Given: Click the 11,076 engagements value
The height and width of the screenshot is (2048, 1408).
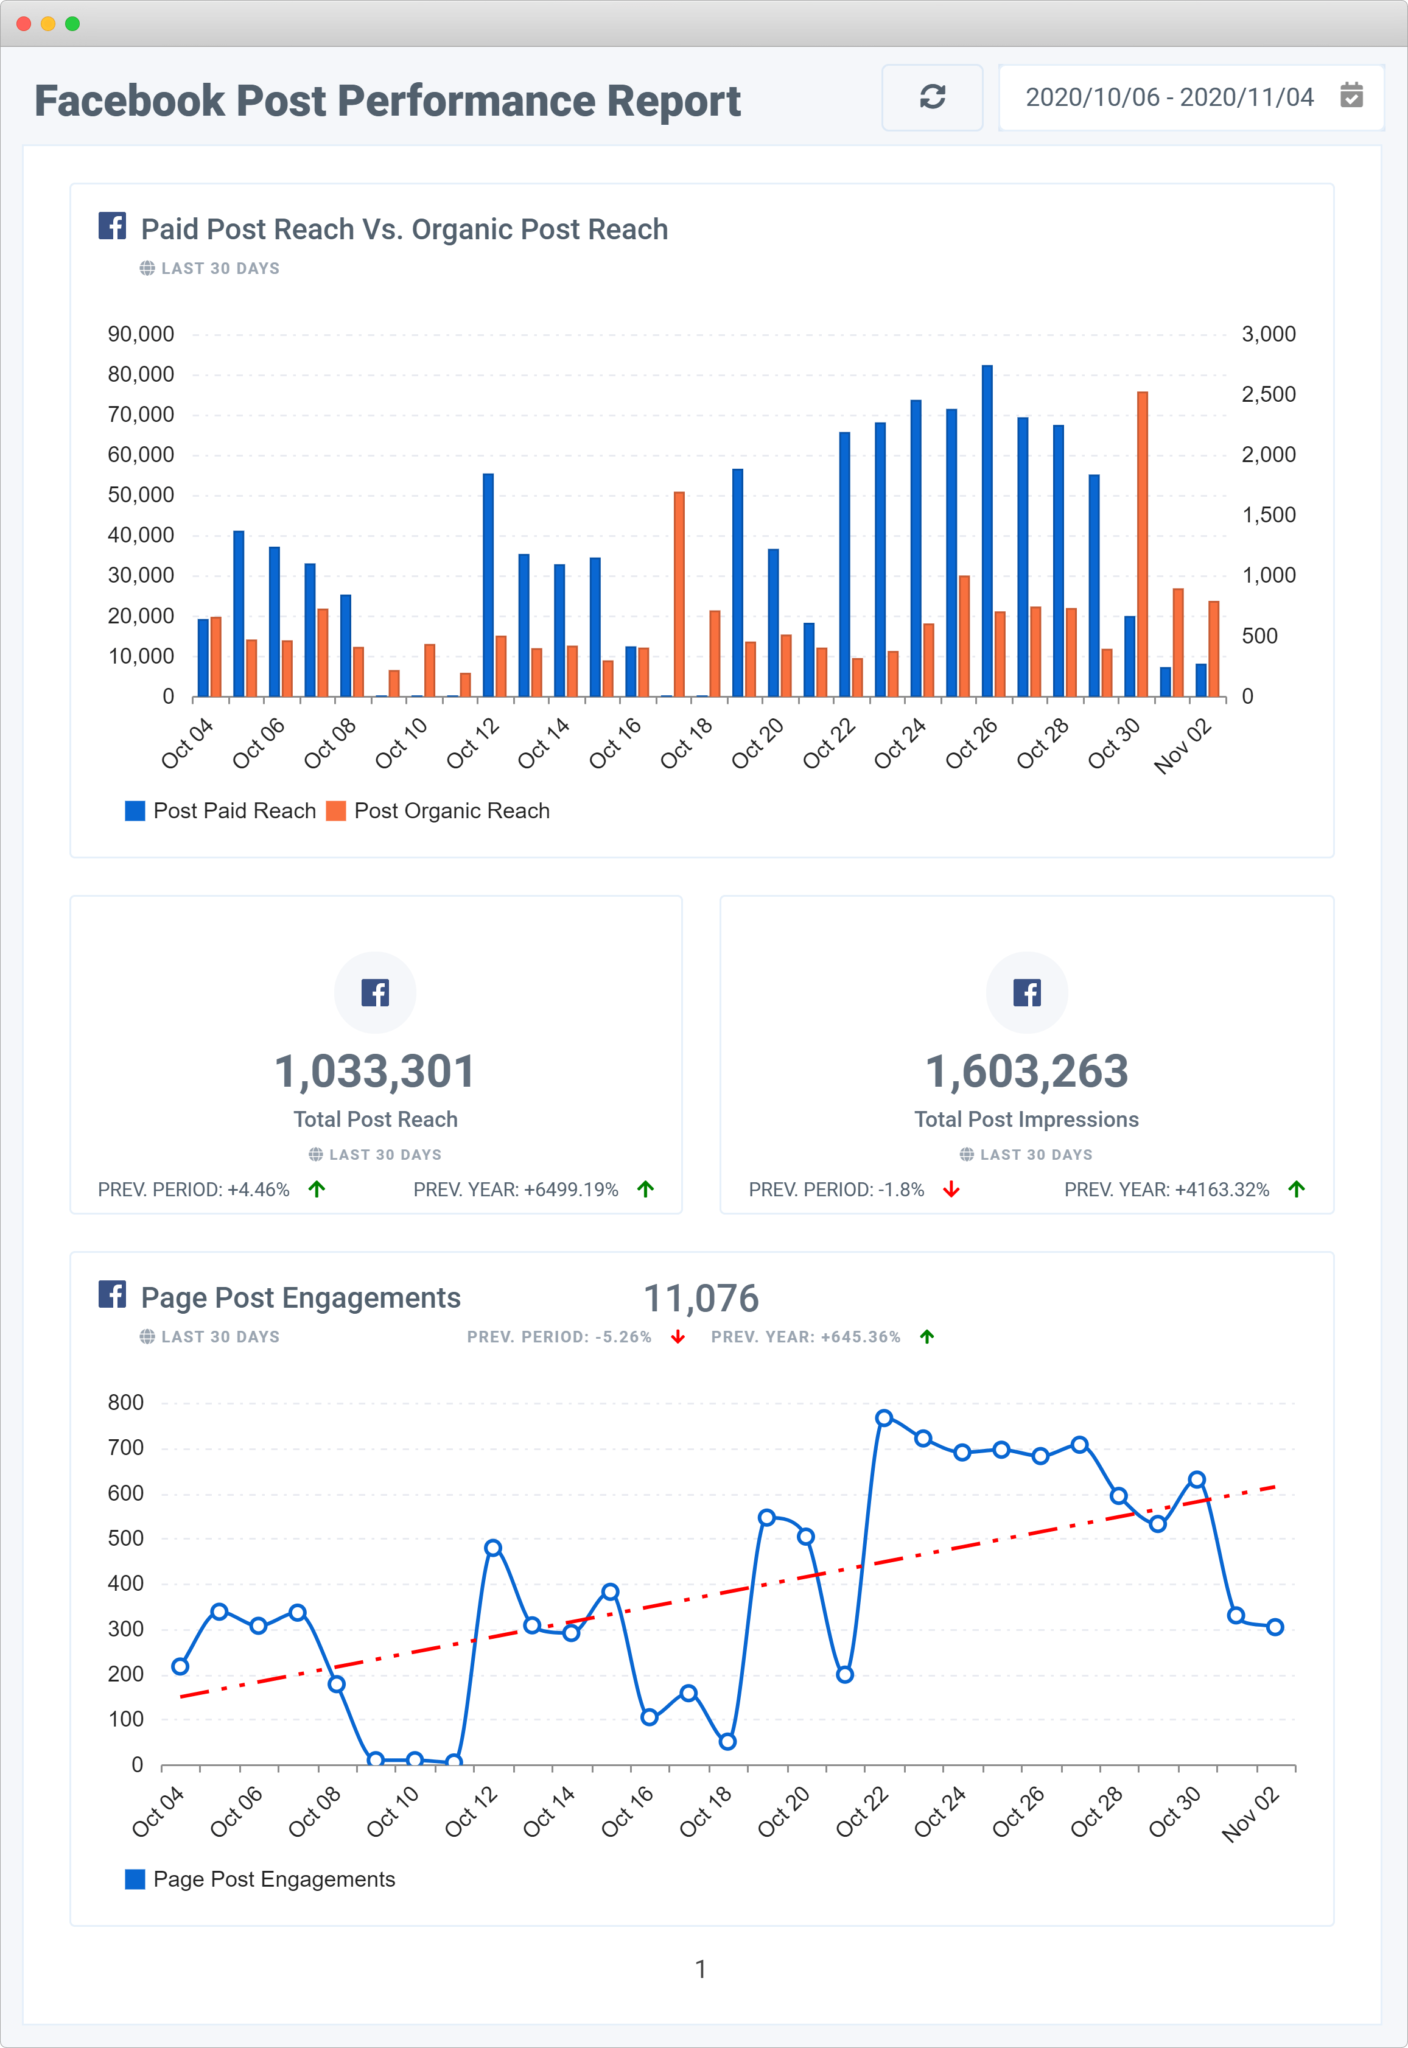Looking at the screenshot, I should click(x=701, y=1298).
